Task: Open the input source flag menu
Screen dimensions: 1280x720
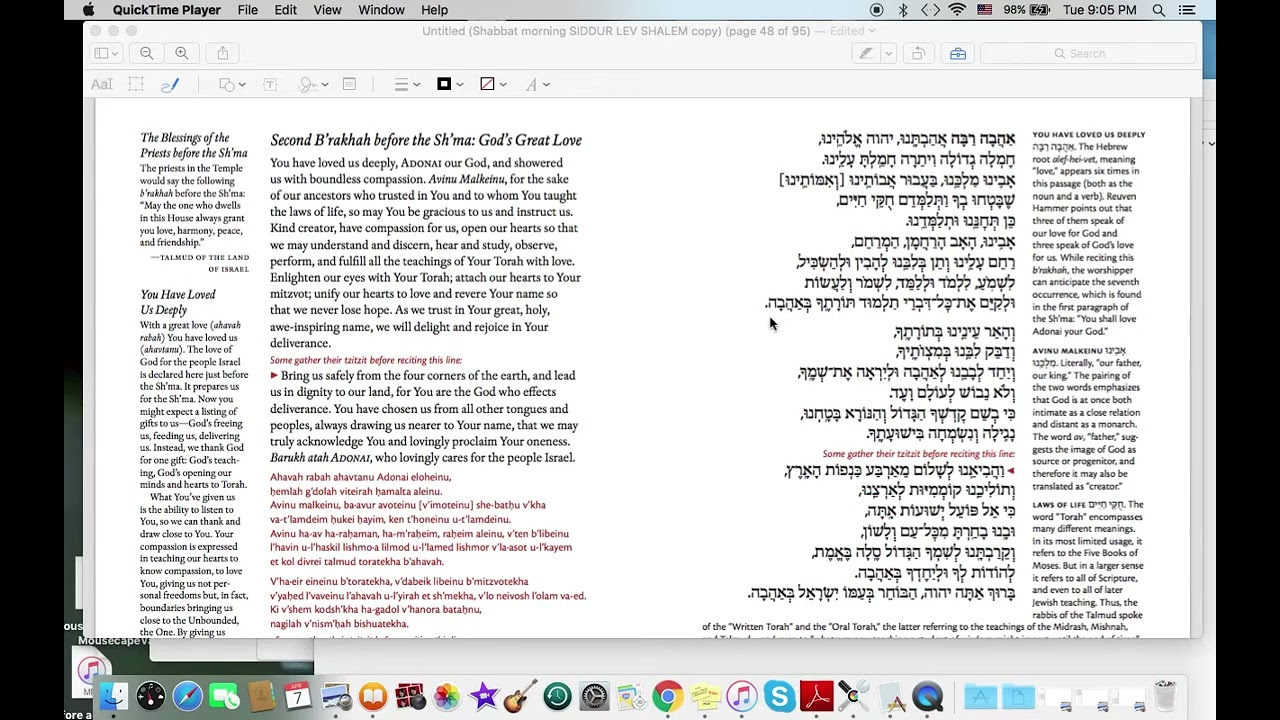Action: [985, 10]
